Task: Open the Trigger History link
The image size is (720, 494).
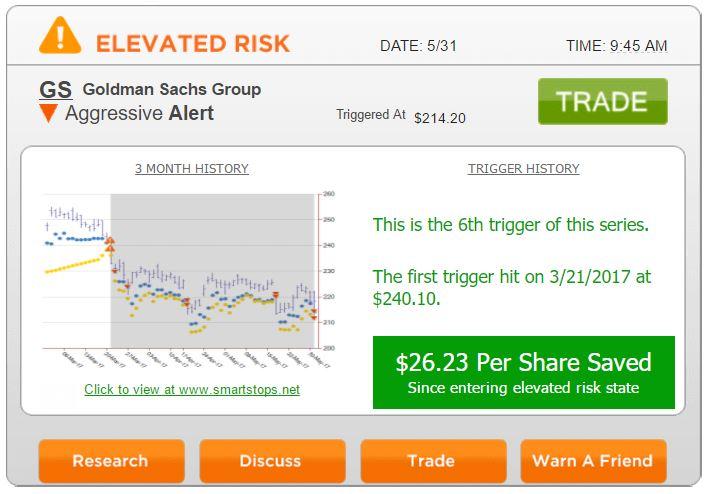Action: [x=523, y=169]
